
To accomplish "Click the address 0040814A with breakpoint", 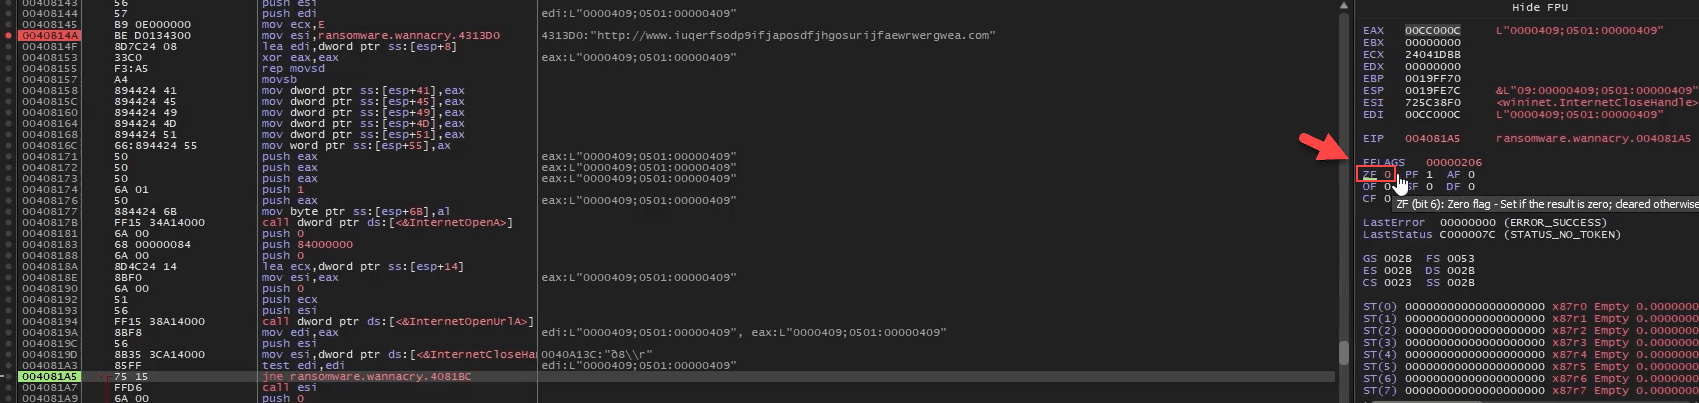I will click(50, 35).
